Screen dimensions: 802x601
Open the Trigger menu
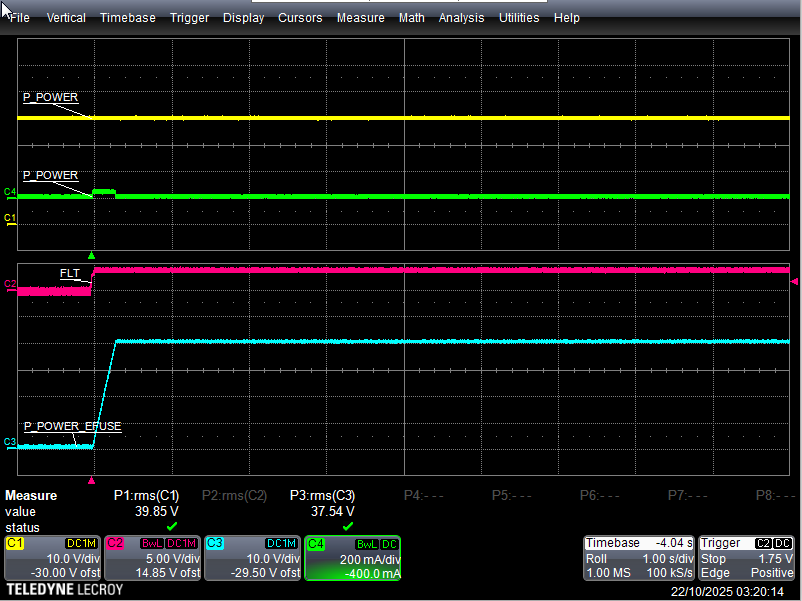190,18
